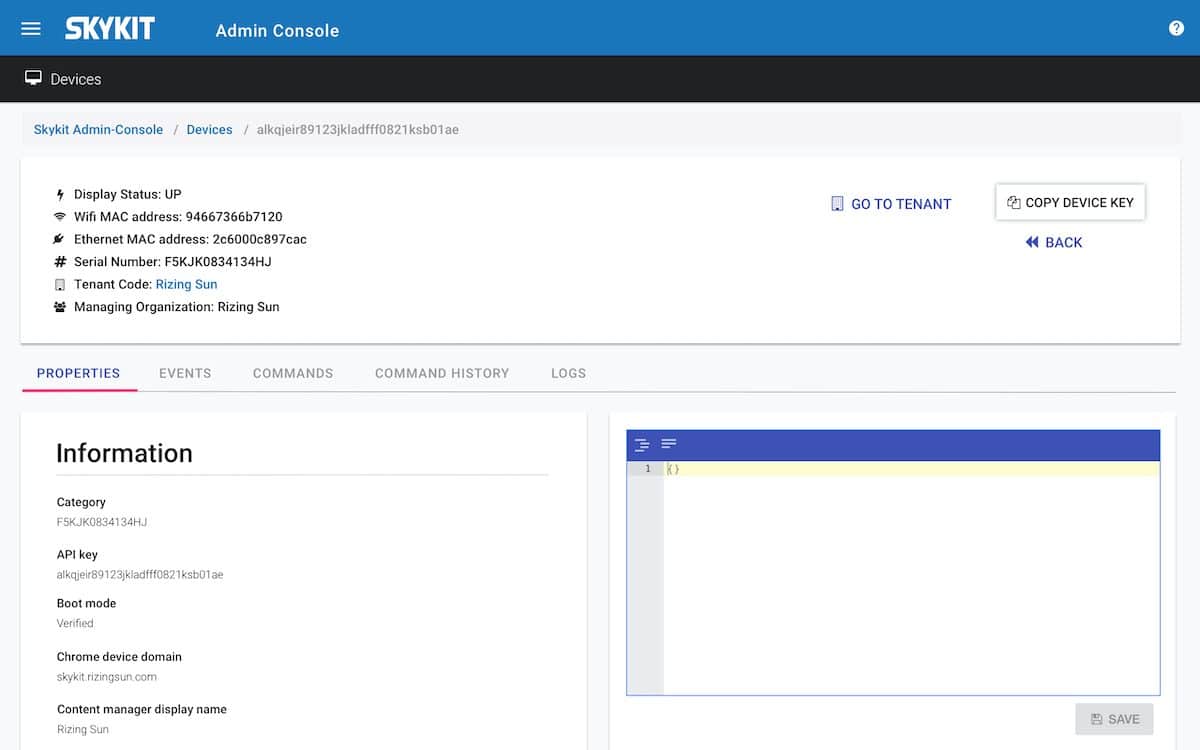
Task: Select the Properties tab
Action: click(78, 373)
